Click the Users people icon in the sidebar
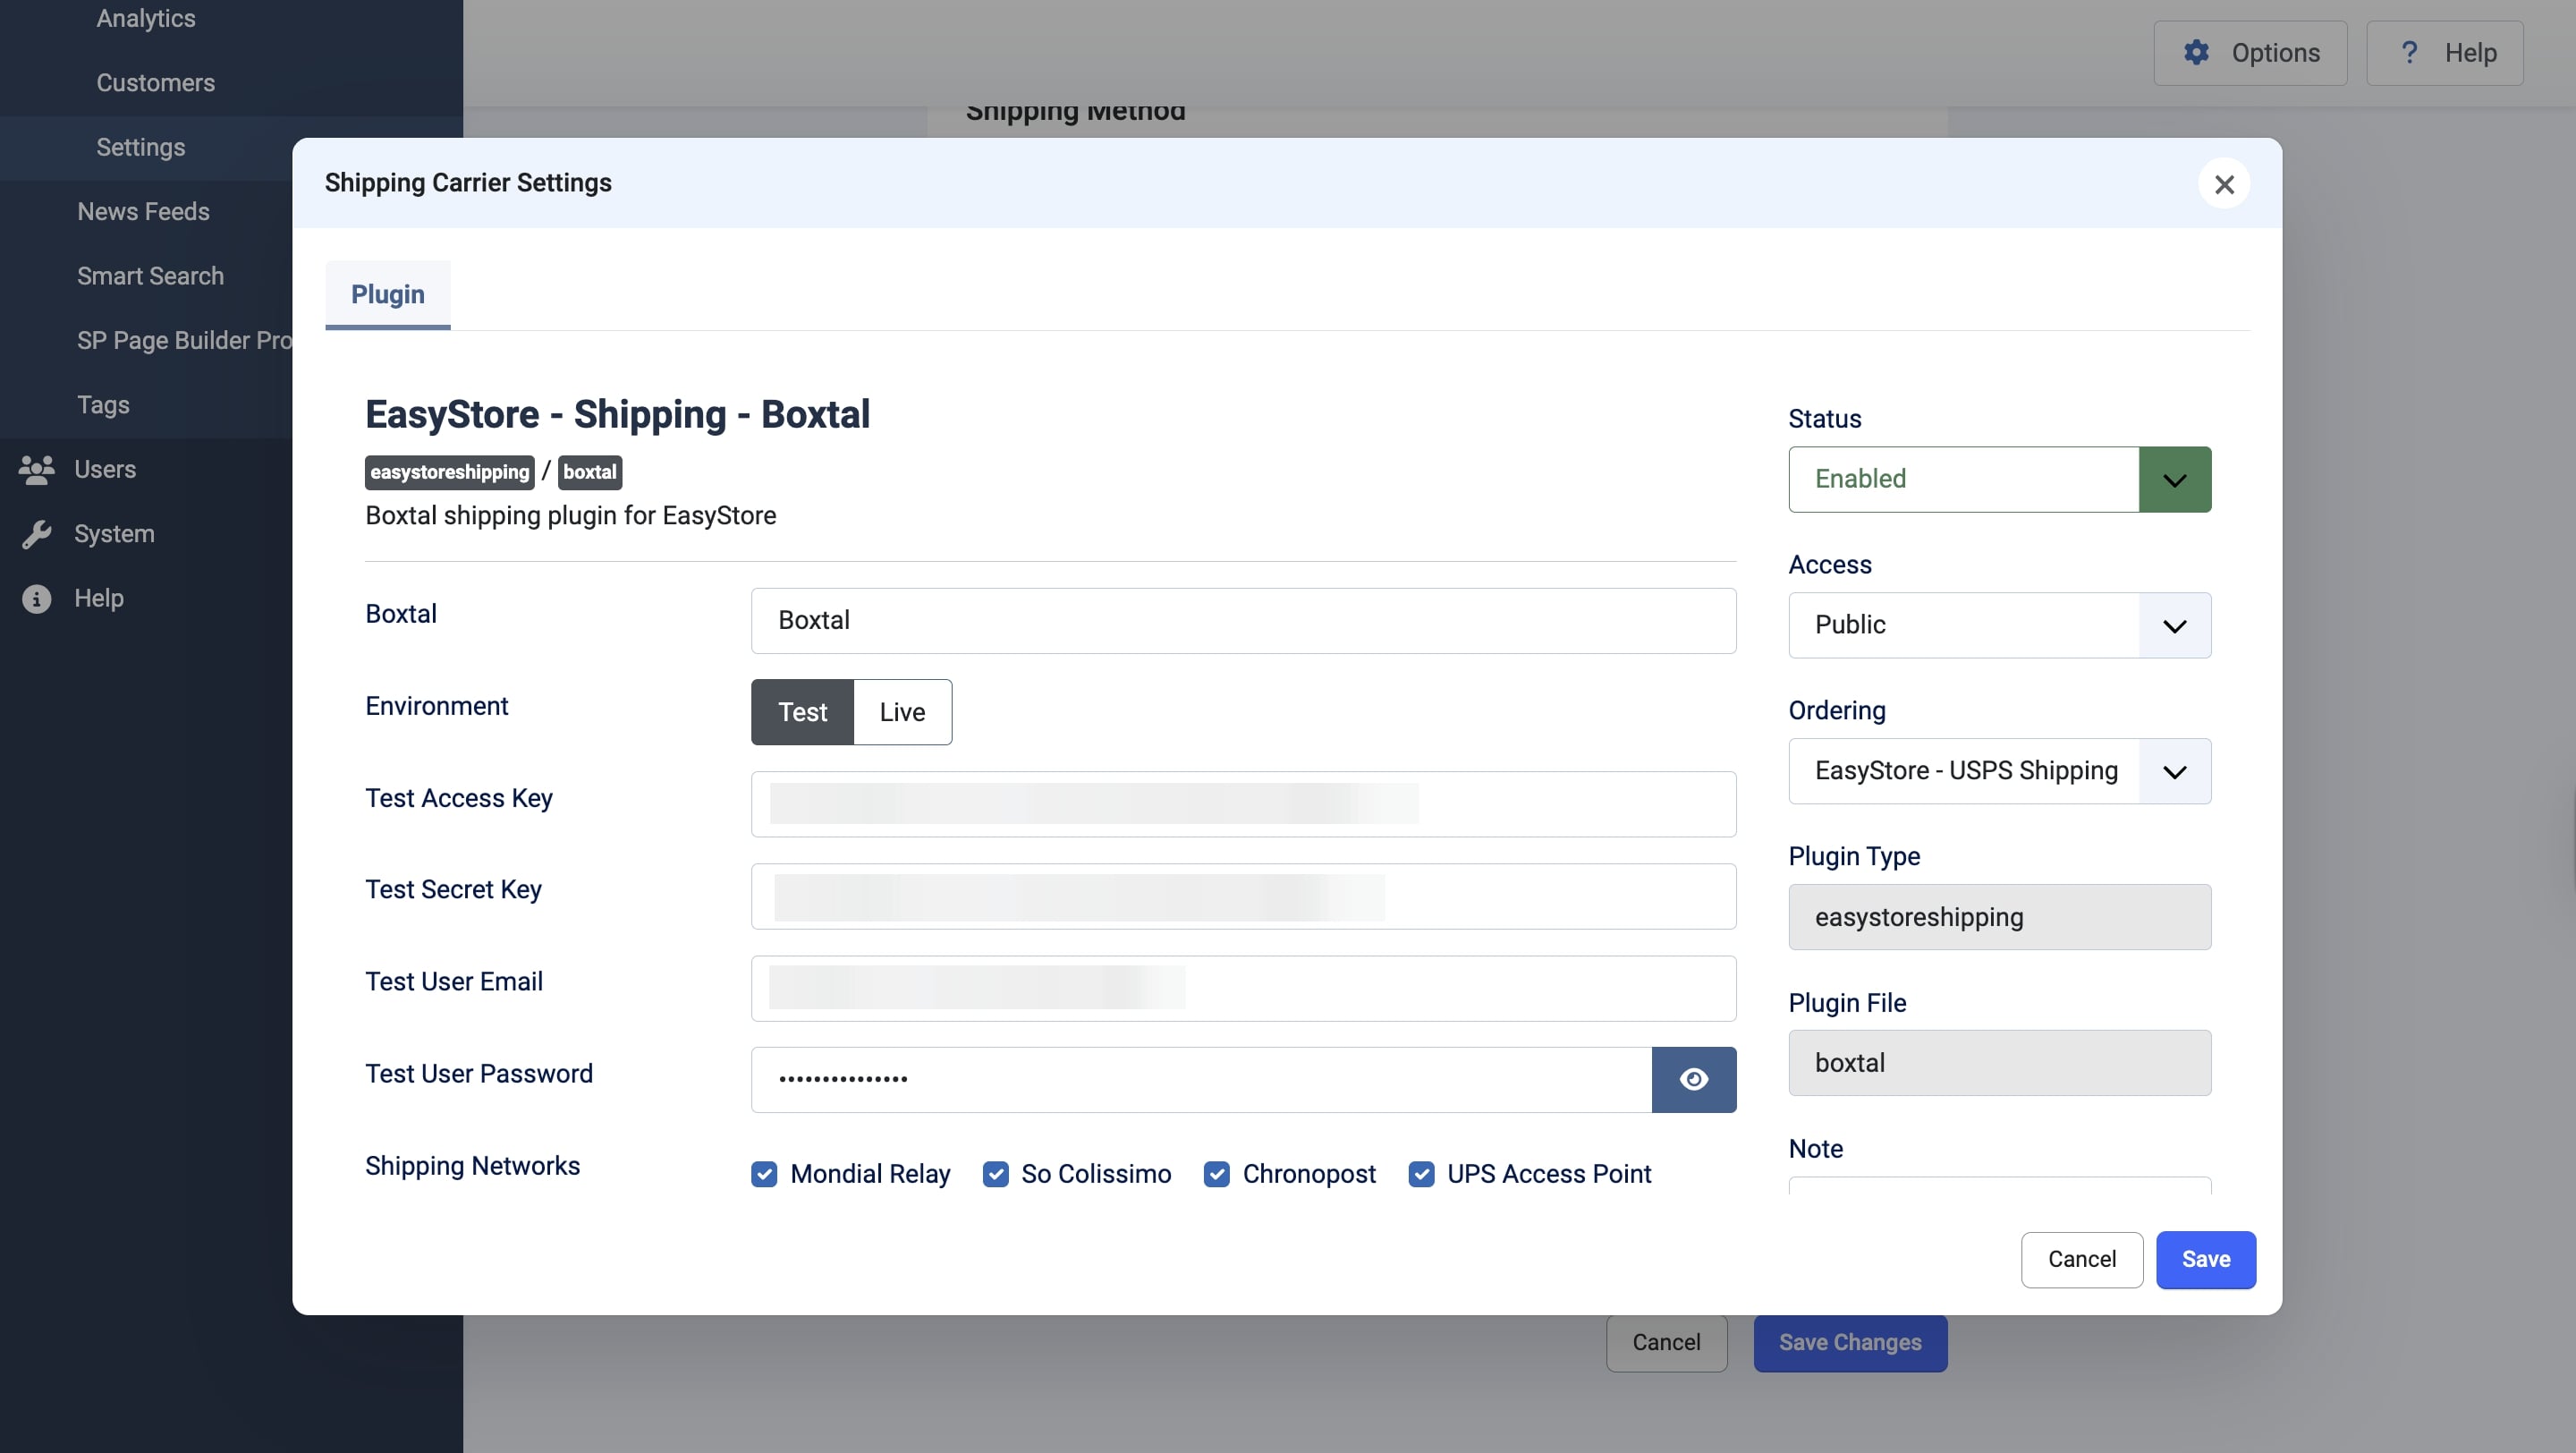The image size is (2576, 1453). click(x=37, y=469)
